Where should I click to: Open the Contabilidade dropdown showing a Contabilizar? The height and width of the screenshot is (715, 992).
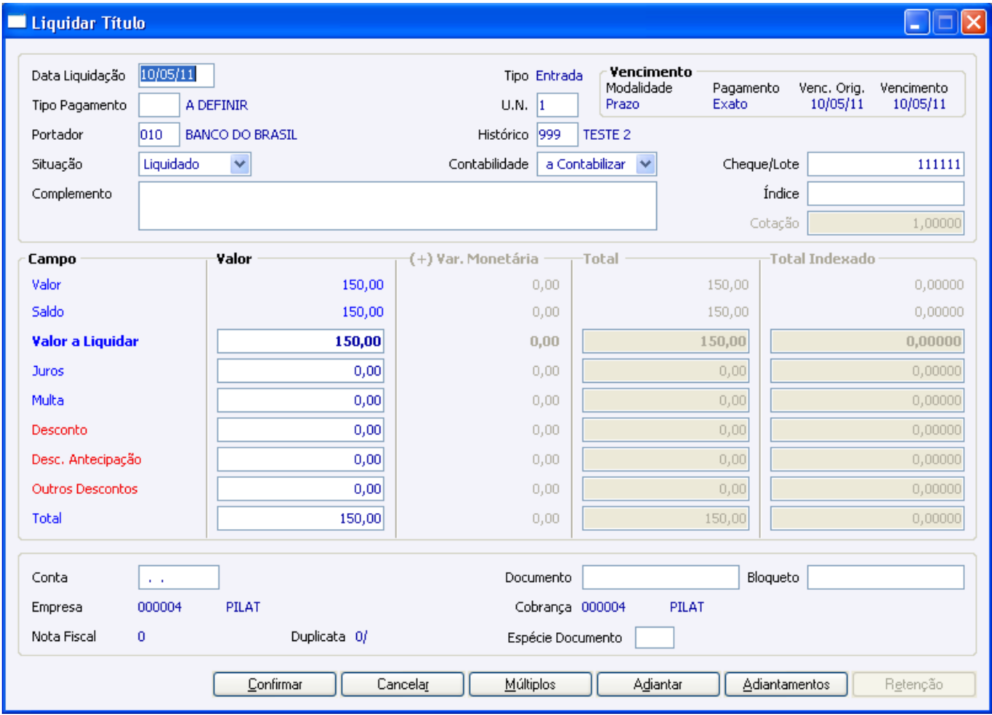[645, 164]
